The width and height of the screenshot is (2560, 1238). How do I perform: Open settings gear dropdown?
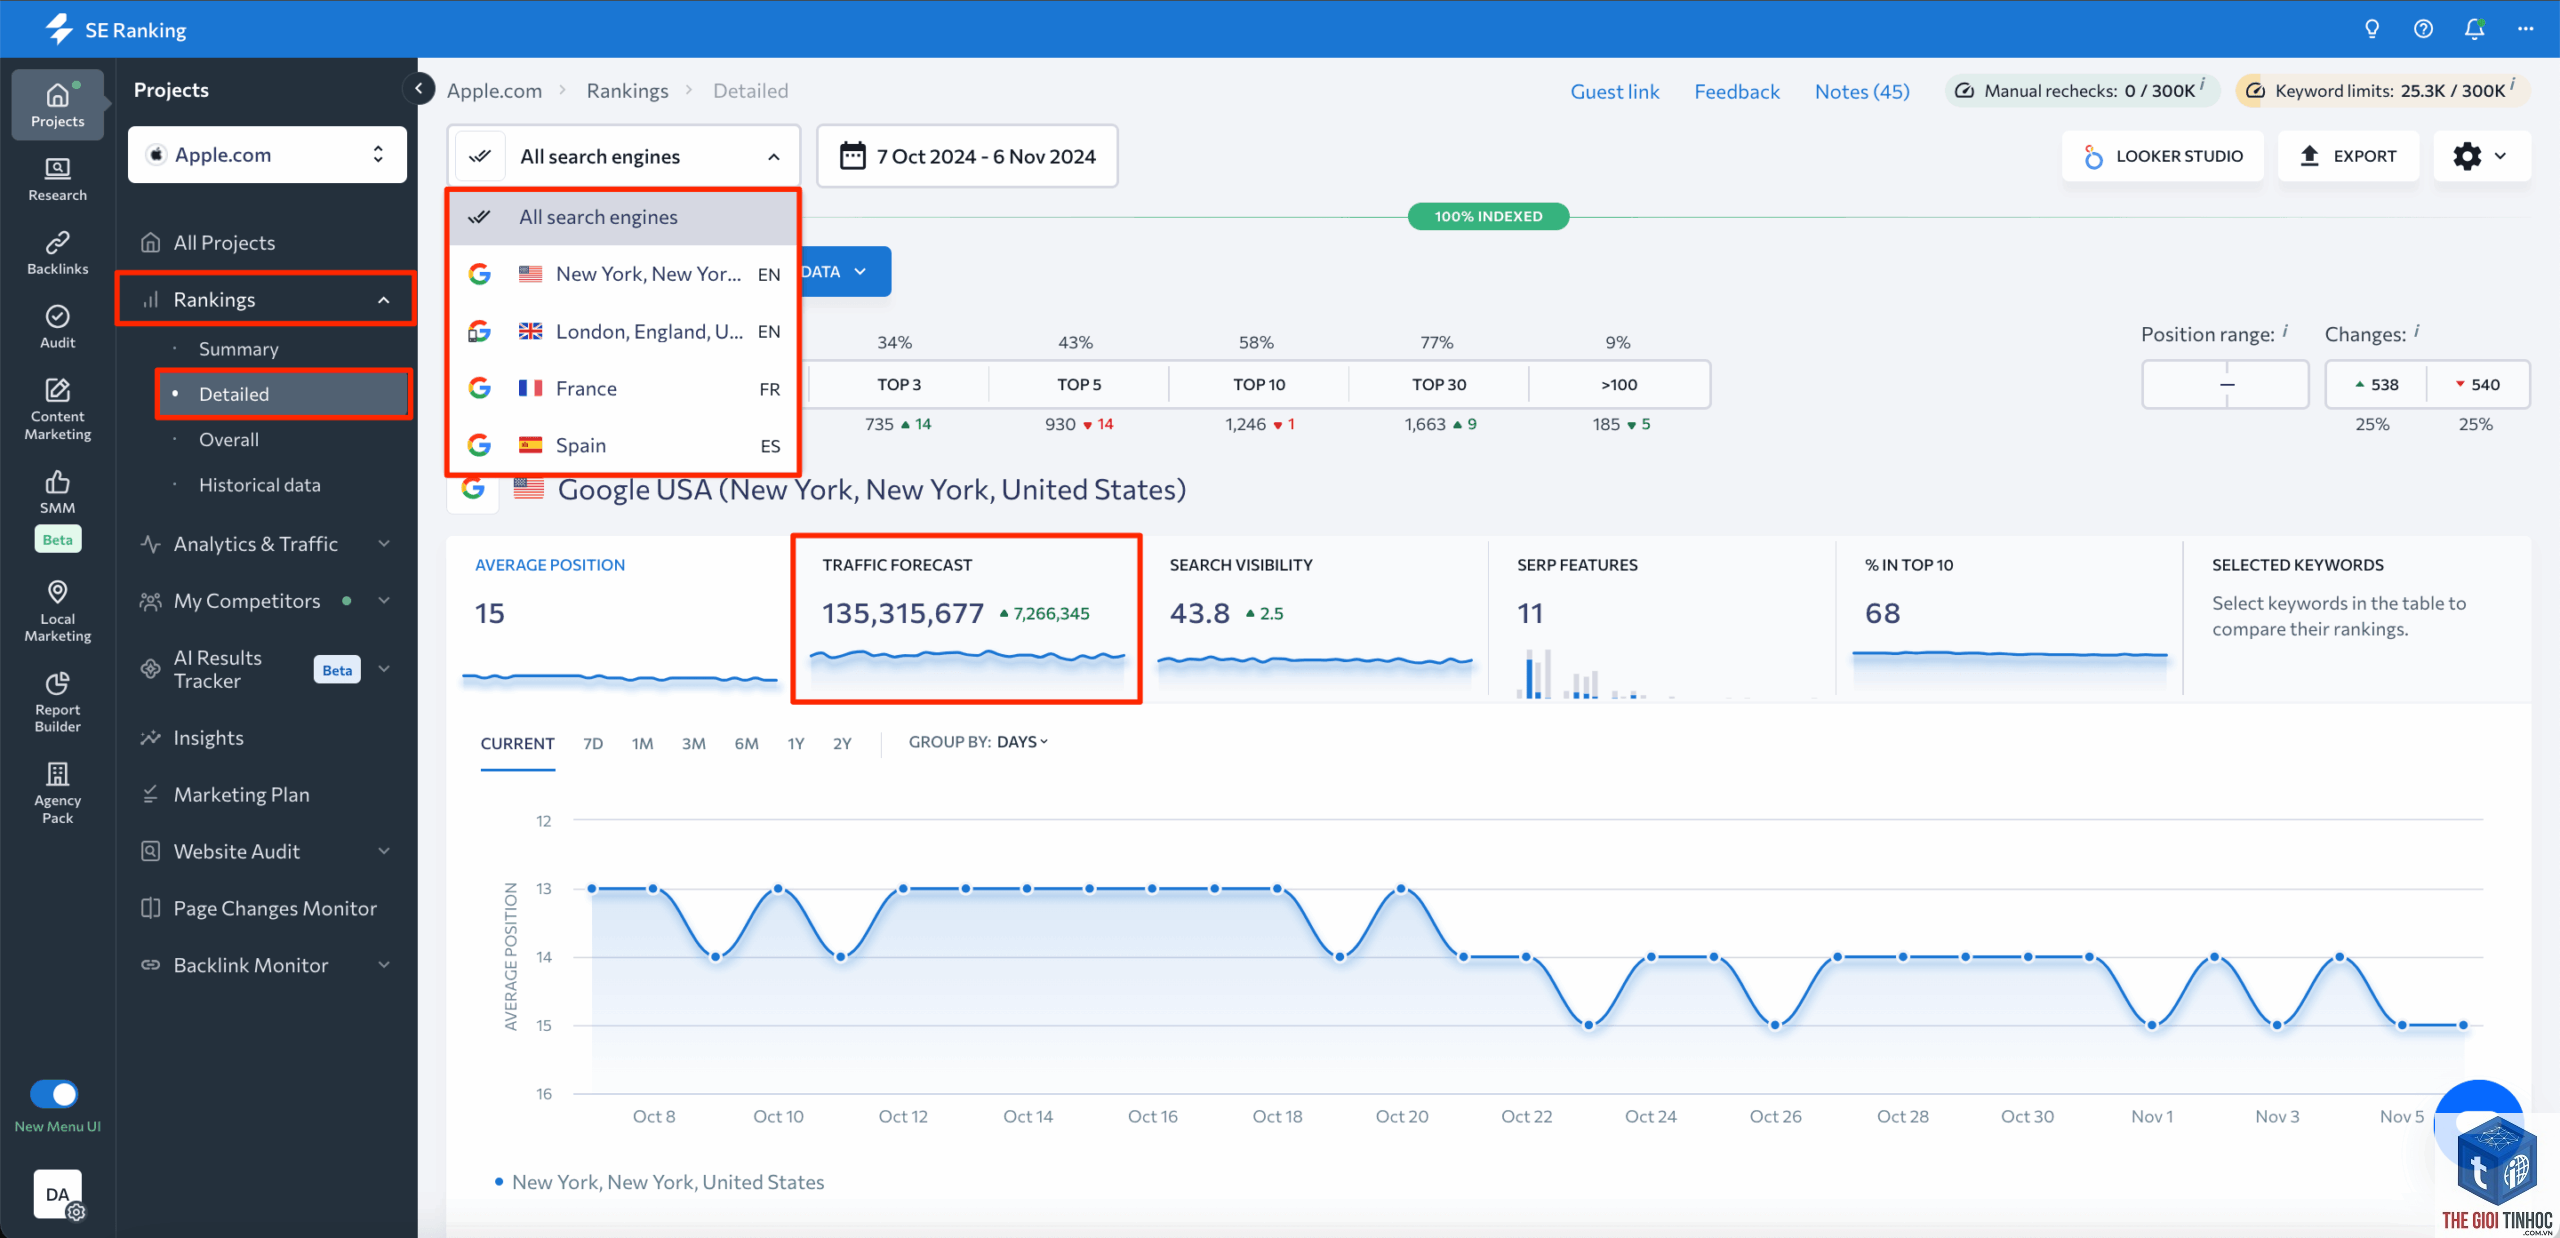tap(2481, 156)
